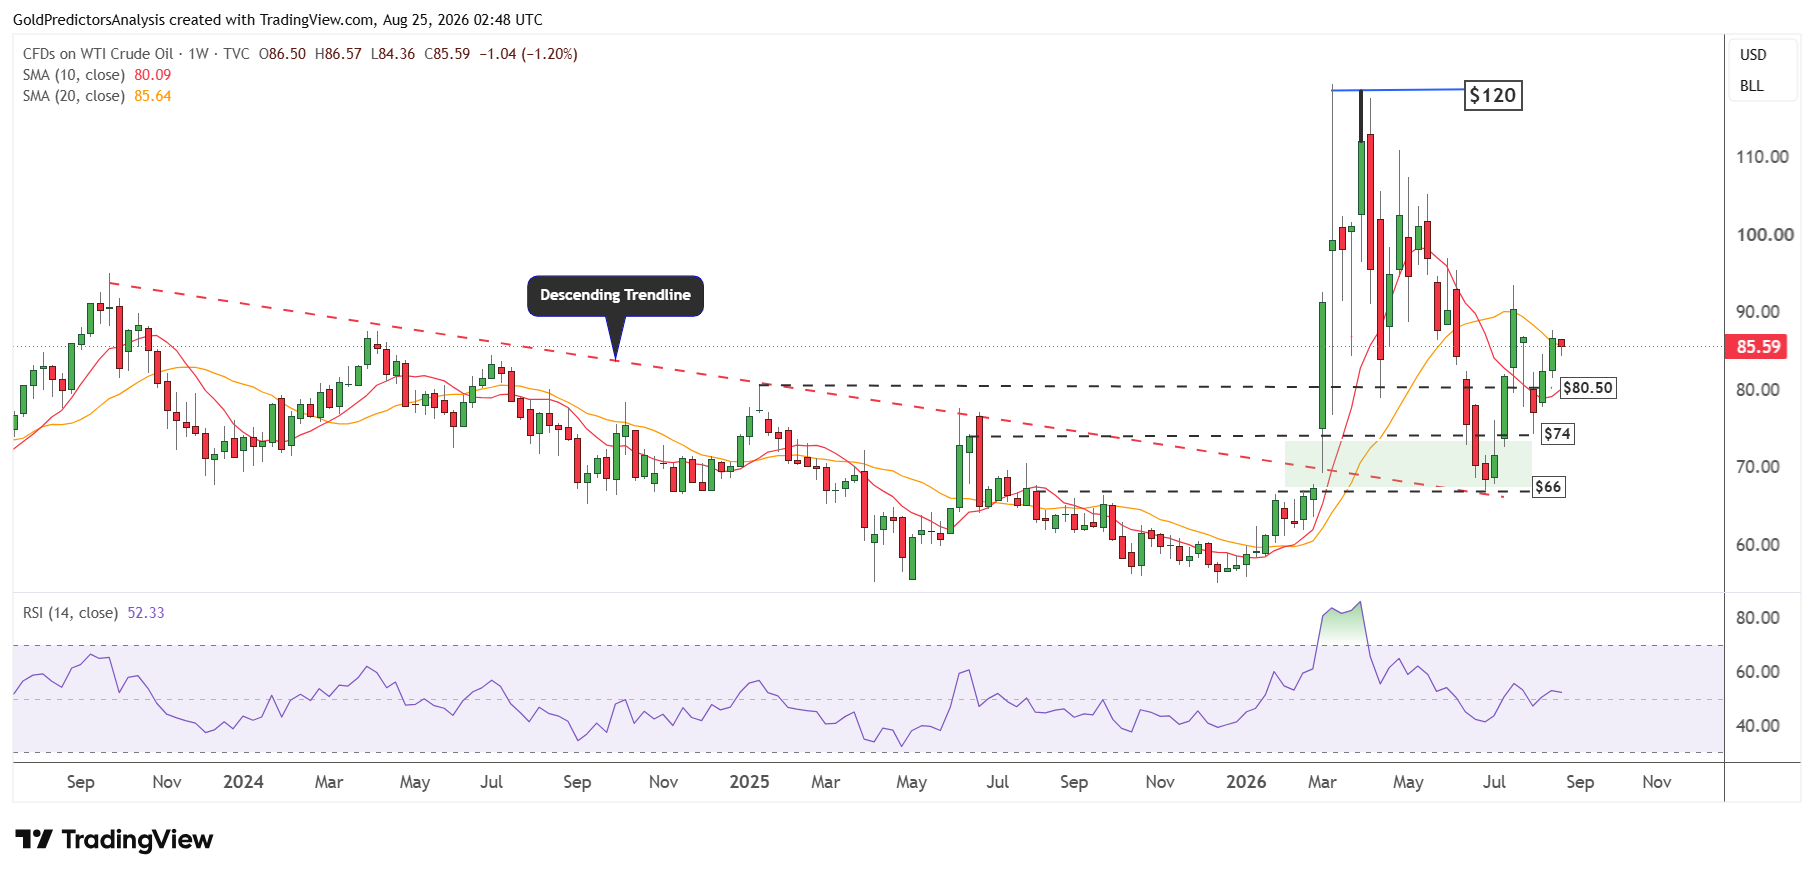Click the blue horizontal line at $120 high

pos(1398,90)
